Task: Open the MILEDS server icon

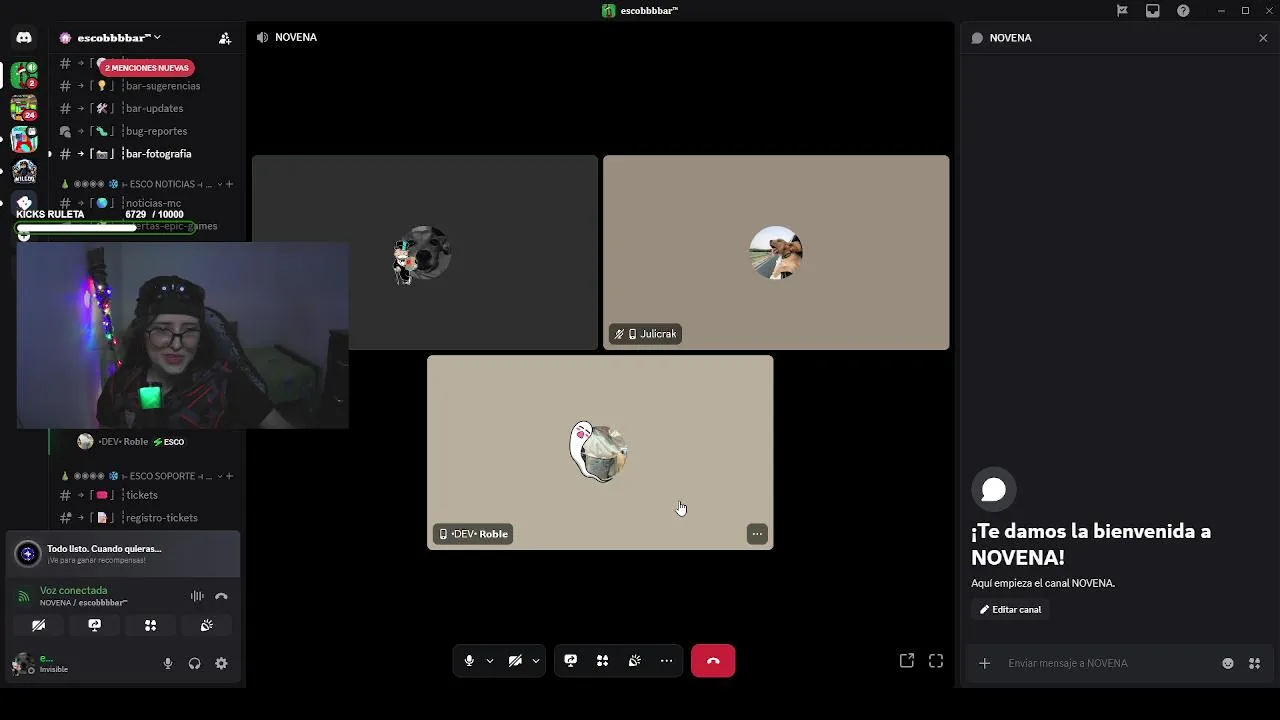Action: pos(24,171)
